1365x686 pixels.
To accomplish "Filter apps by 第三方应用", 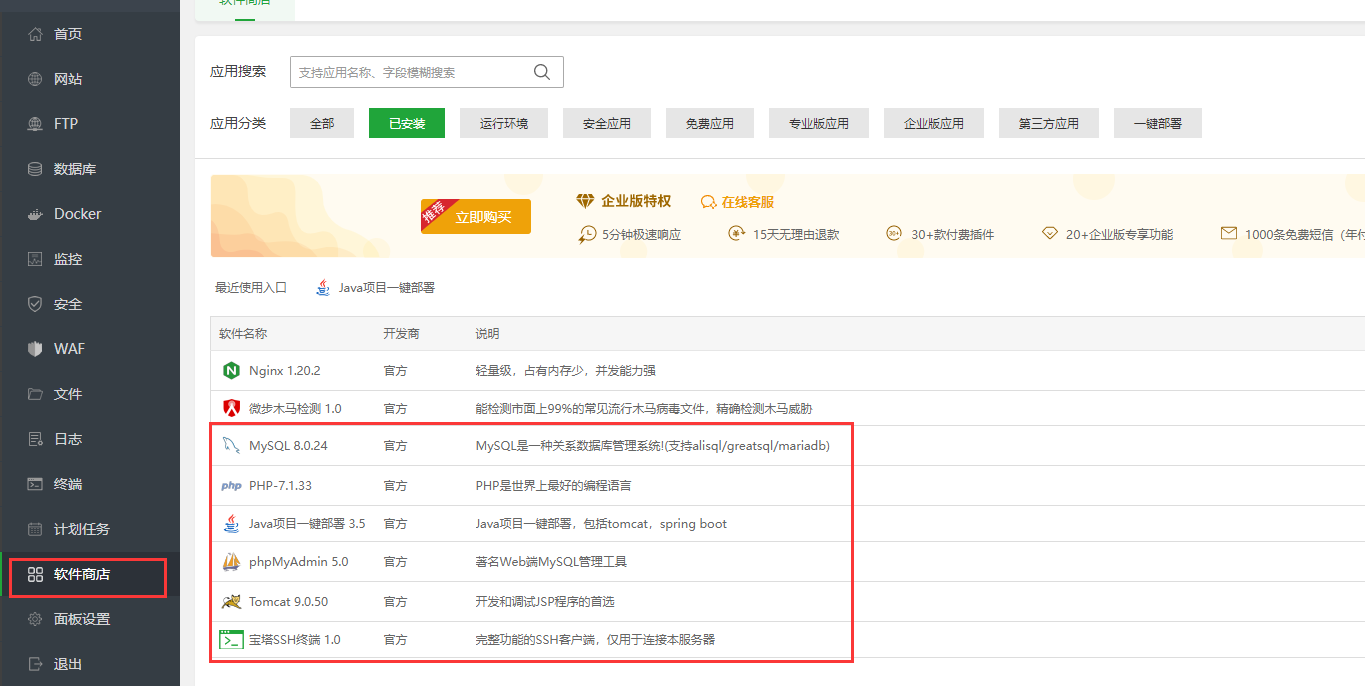I will click(1049, 123).
